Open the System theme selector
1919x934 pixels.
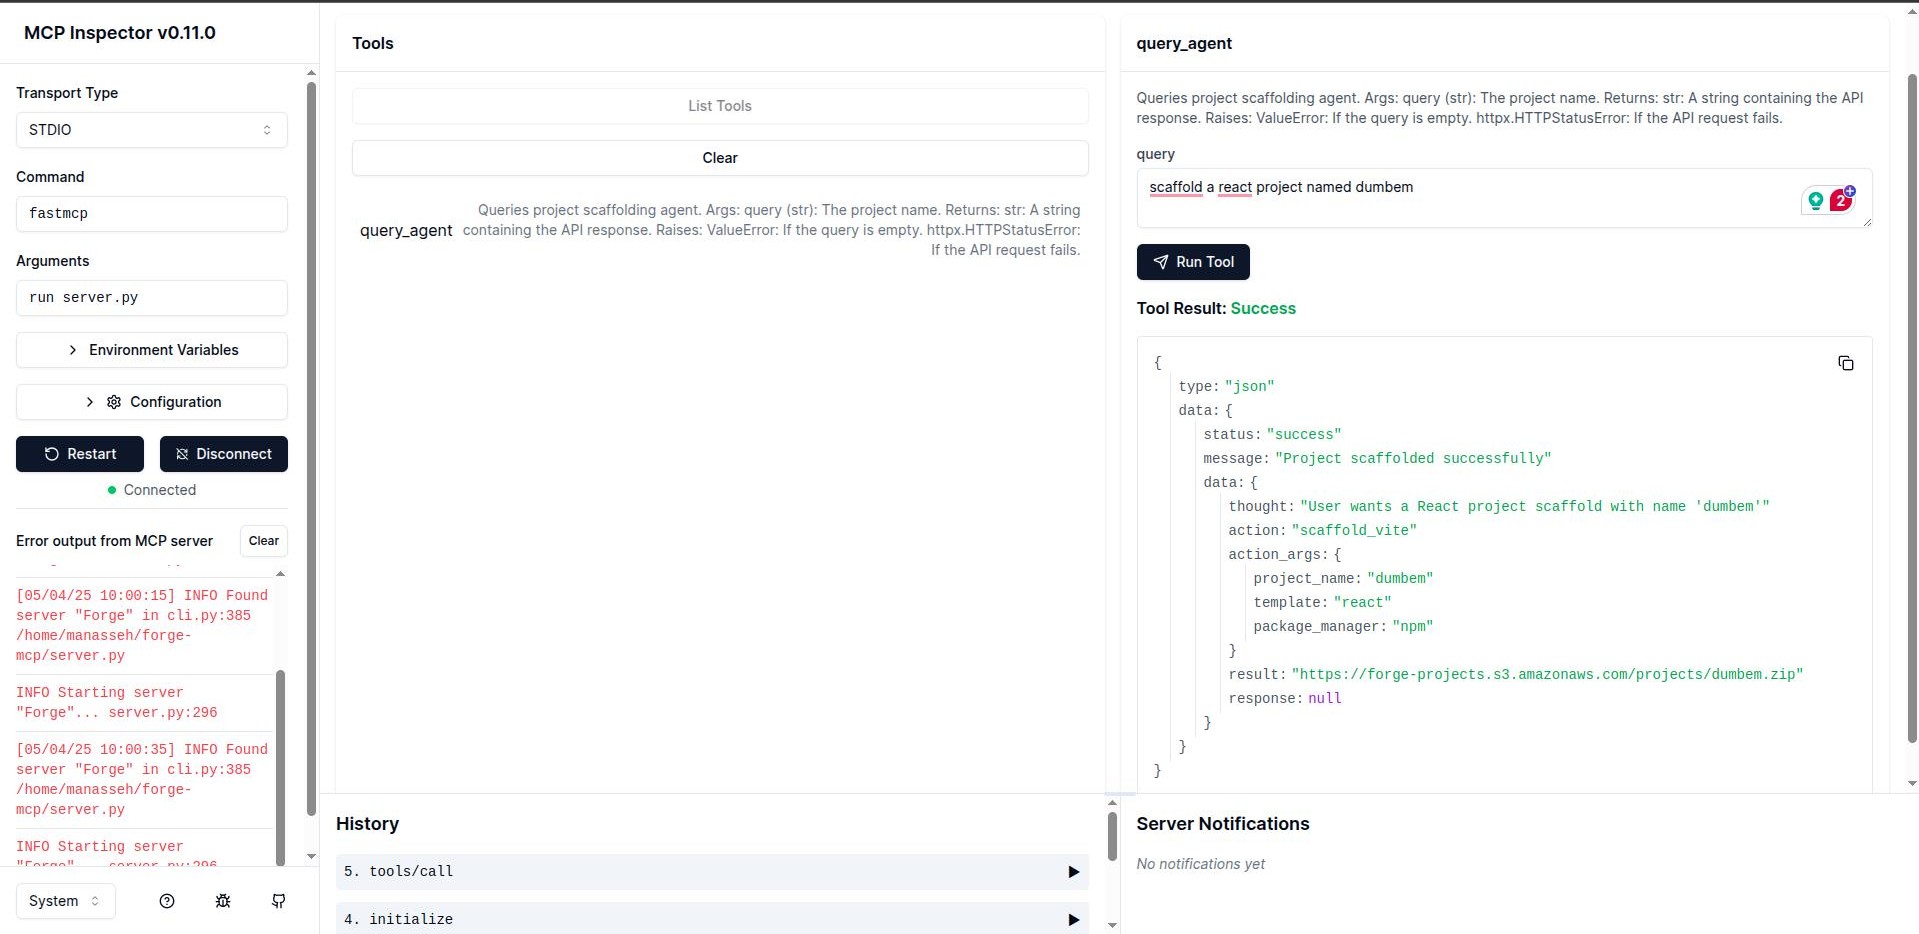(x=64, y=901)
